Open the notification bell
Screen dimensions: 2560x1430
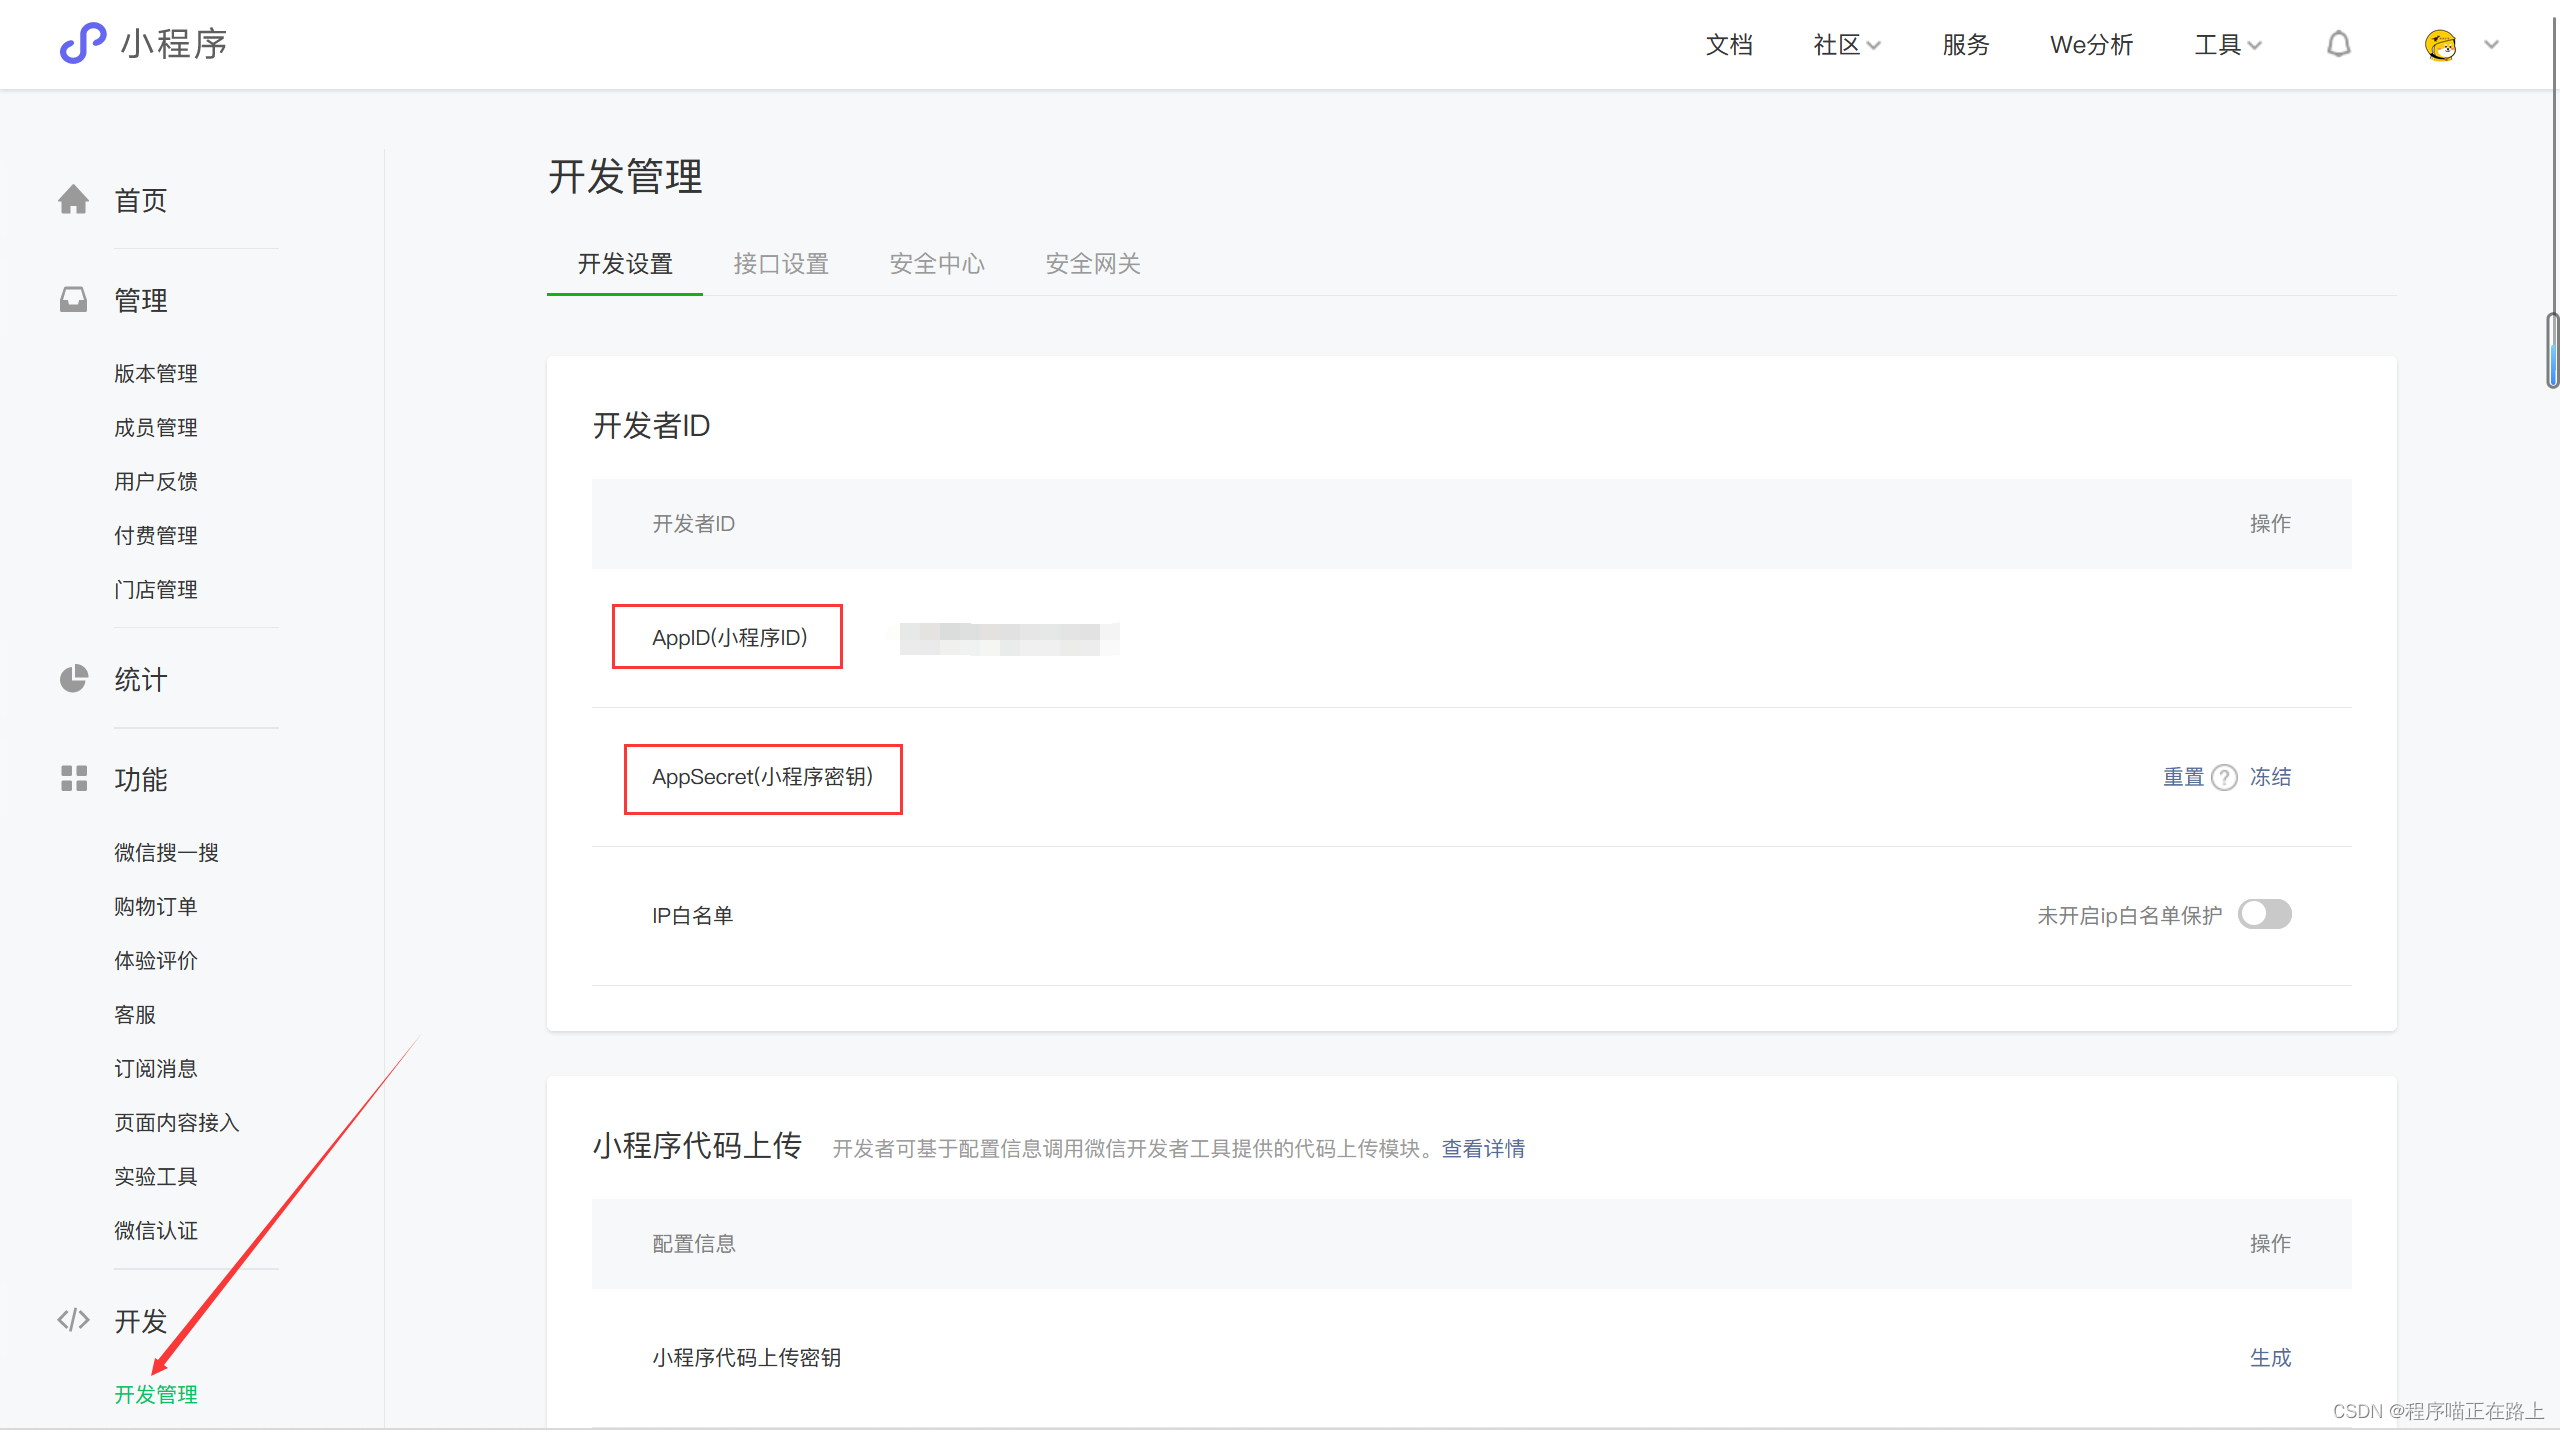2338,44
